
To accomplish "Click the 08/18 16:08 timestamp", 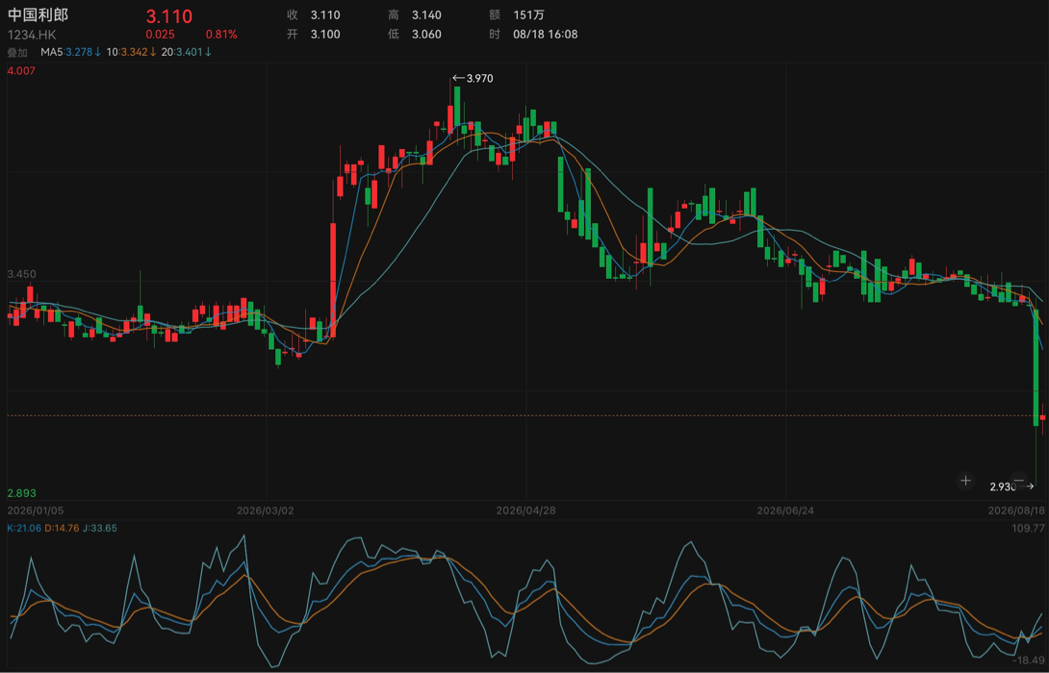I will 545,34.
